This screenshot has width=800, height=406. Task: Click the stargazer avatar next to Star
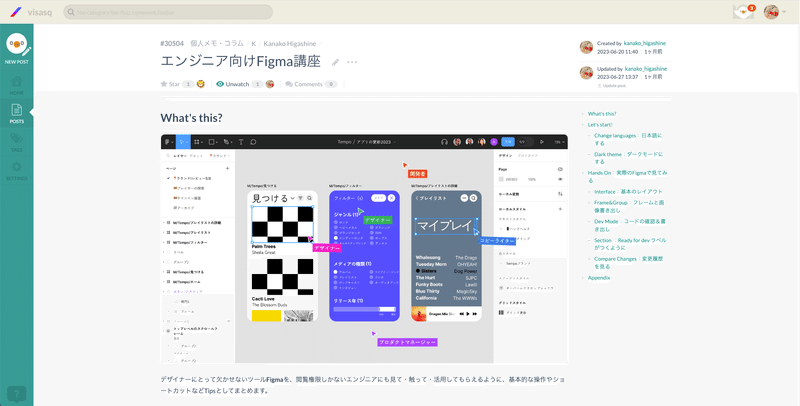pos(201,84)
